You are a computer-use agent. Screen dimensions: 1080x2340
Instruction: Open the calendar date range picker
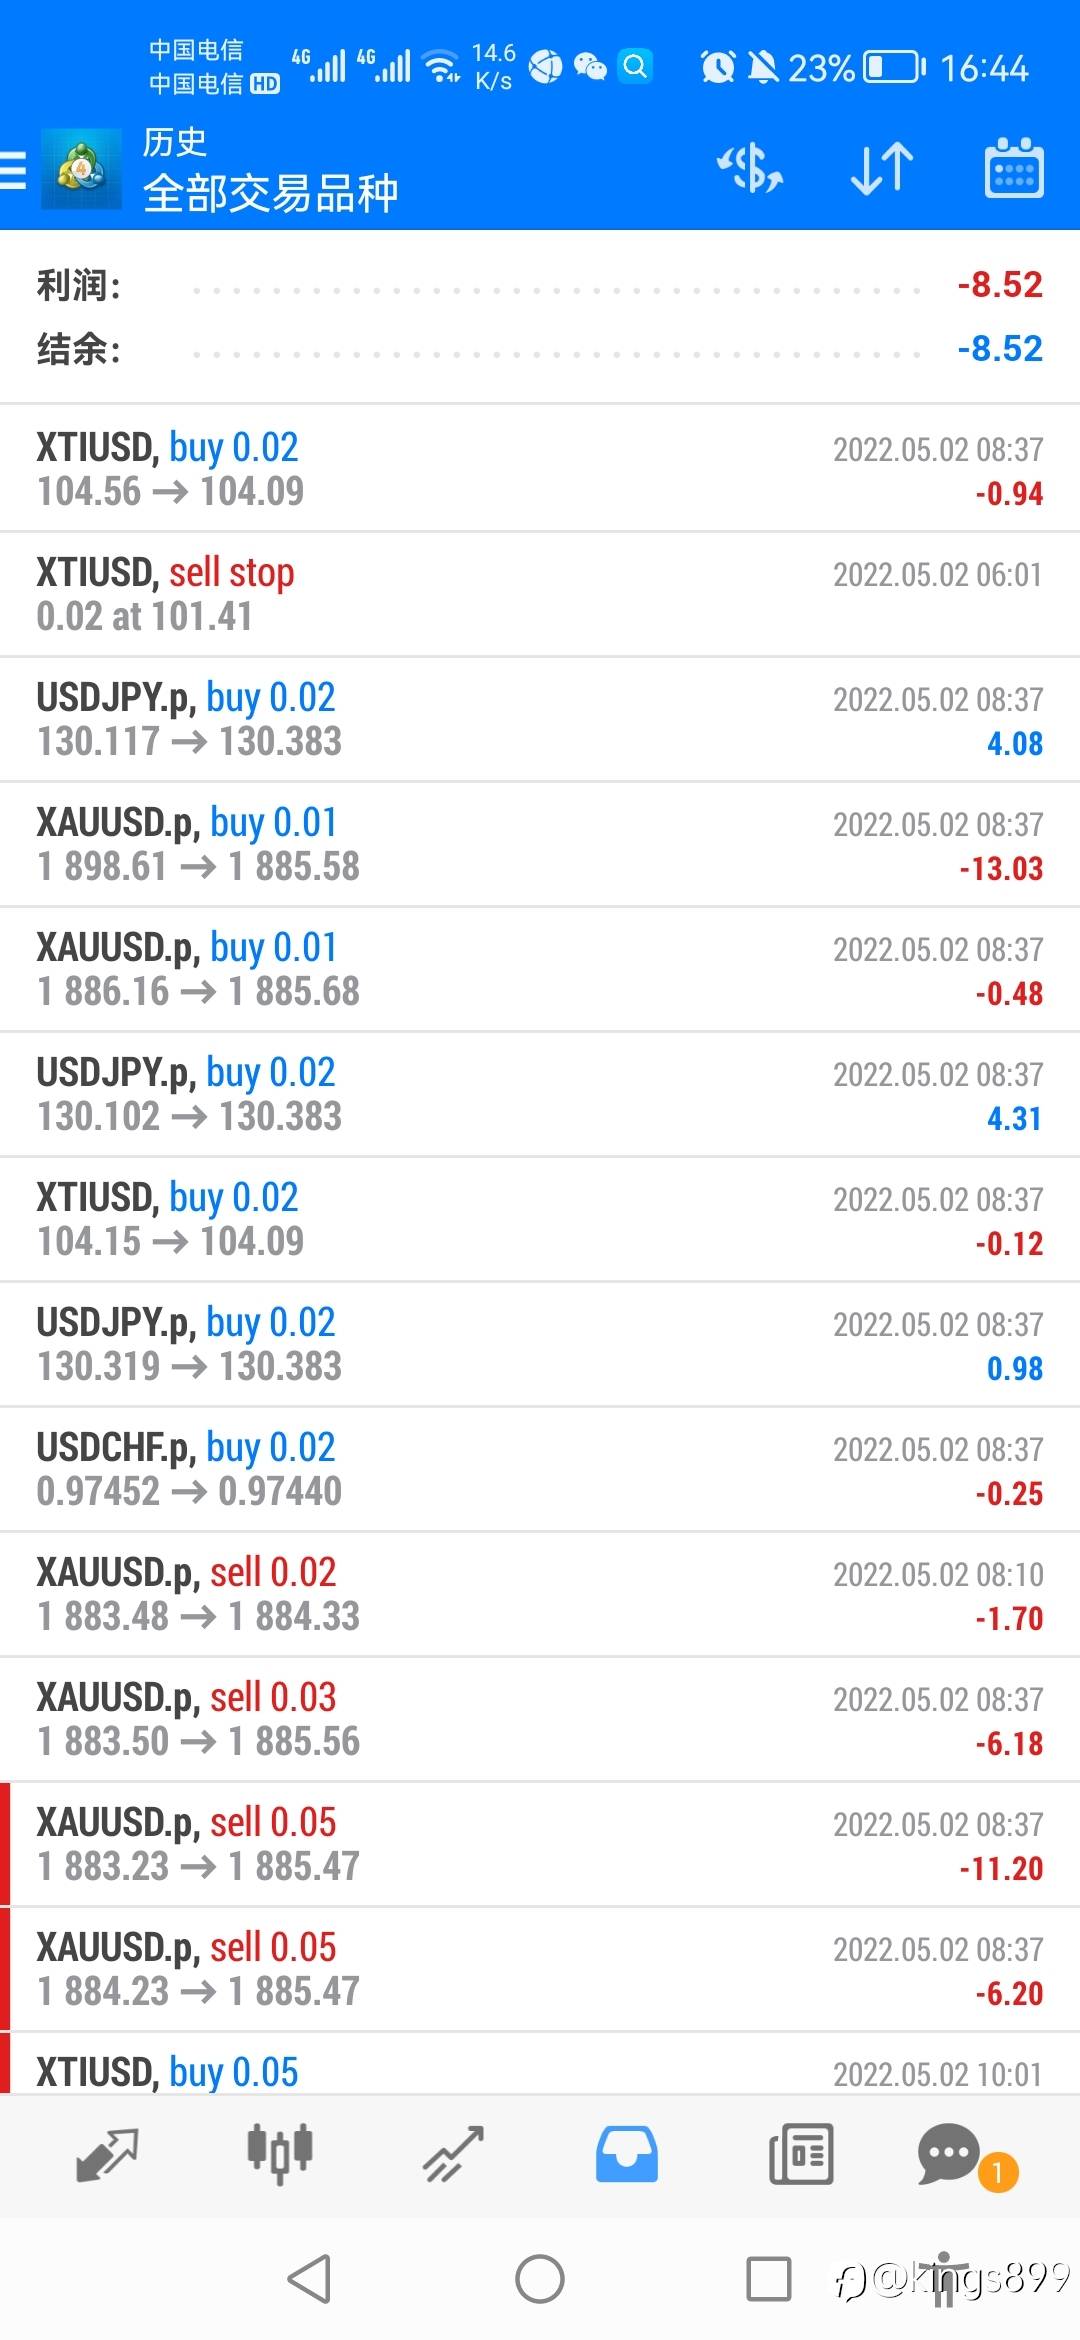(1014, 168)
